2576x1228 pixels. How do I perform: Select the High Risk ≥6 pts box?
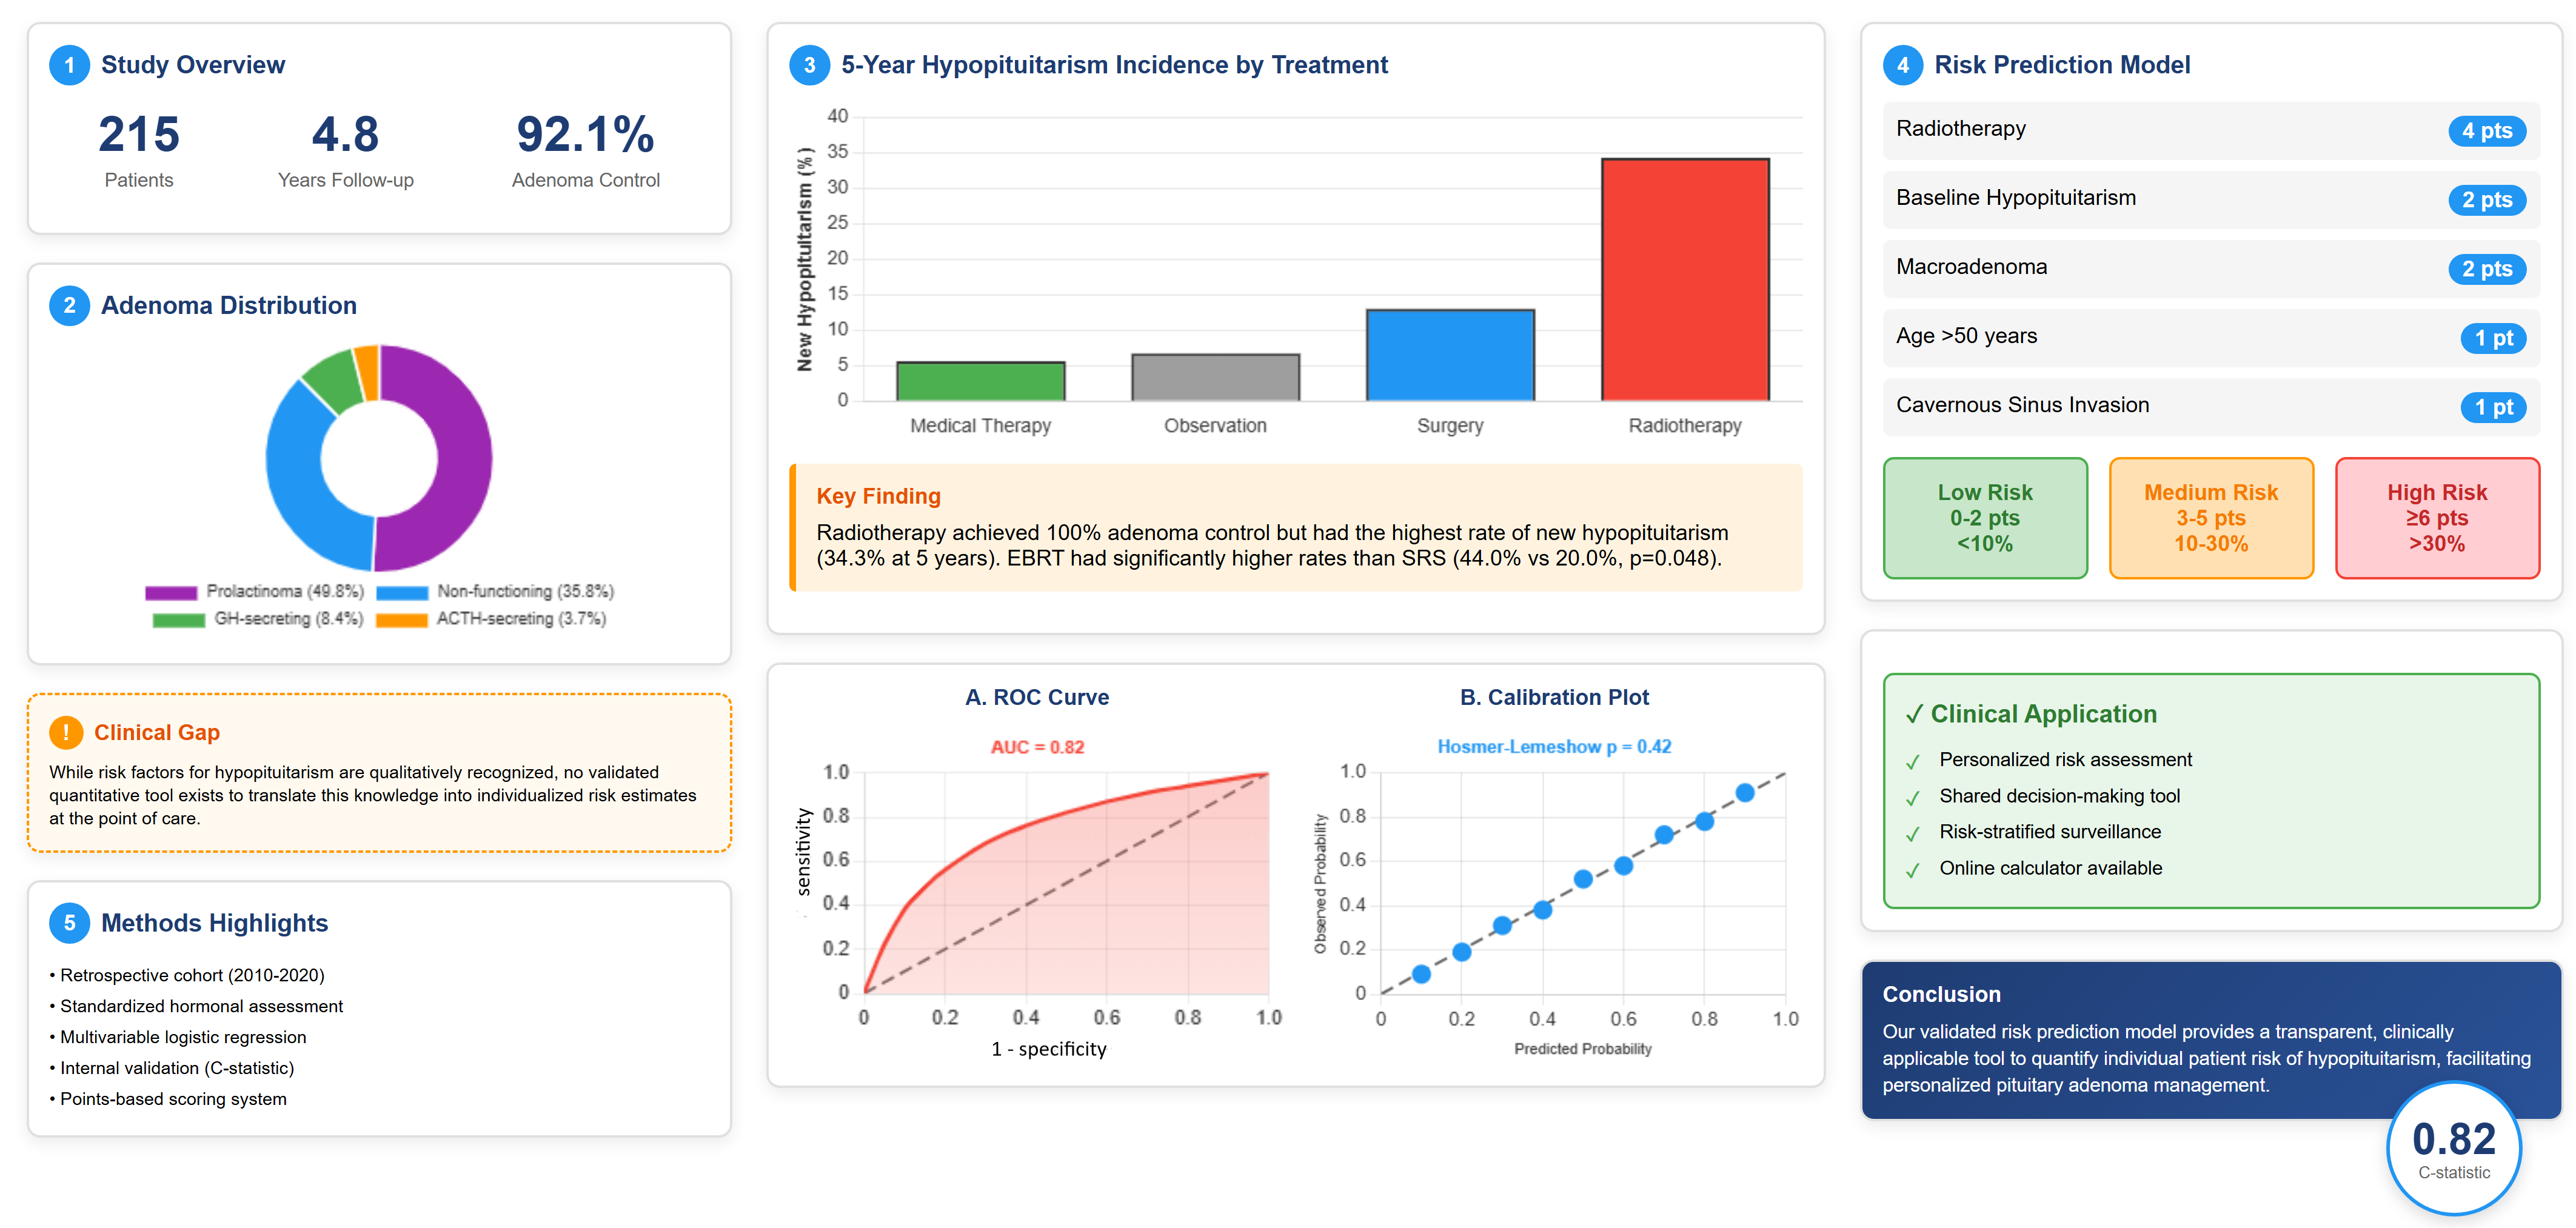[x=2437, y=518]
